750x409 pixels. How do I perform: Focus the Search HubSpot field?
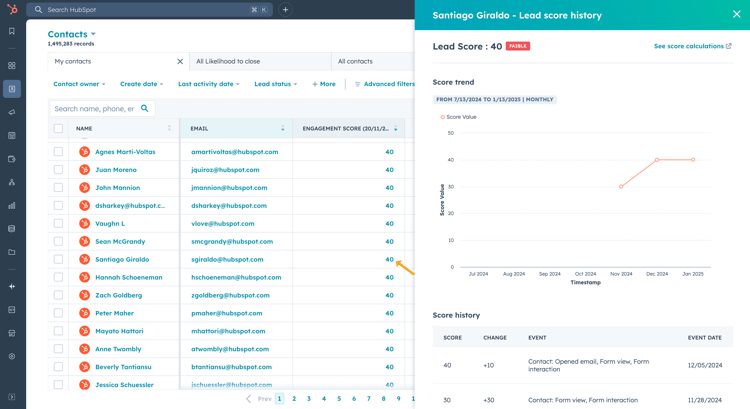(149, 10)
